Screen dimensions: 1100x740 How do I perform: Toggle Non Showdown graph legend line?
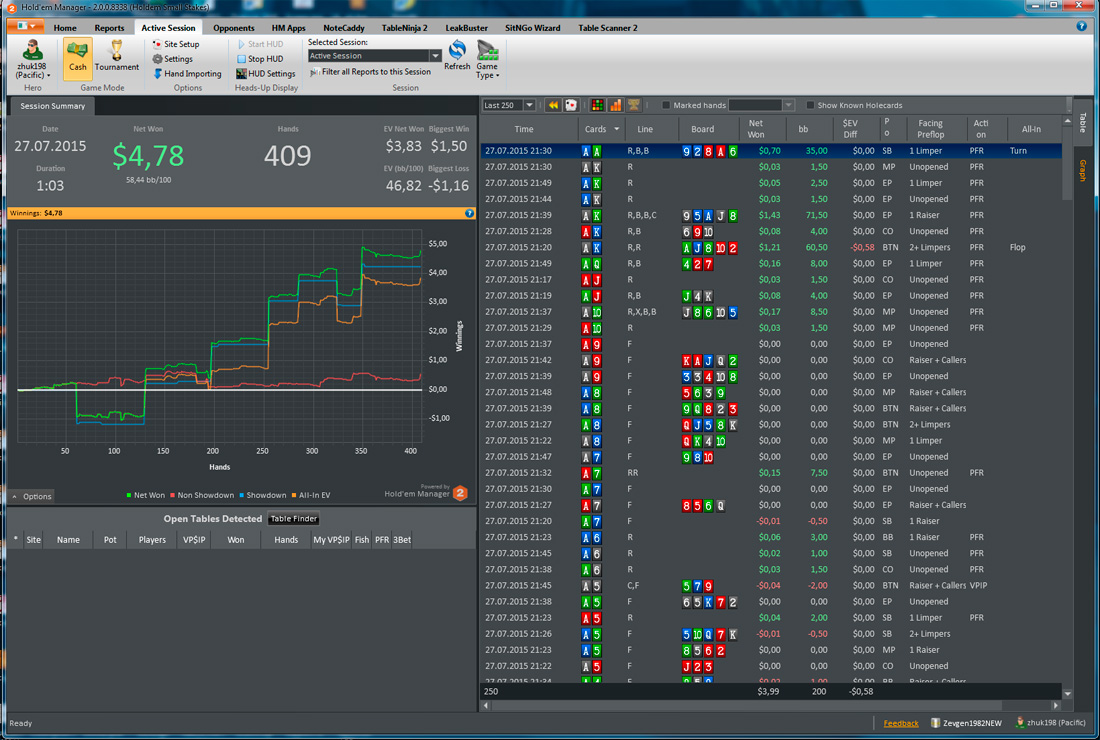[x=202, y=495]
